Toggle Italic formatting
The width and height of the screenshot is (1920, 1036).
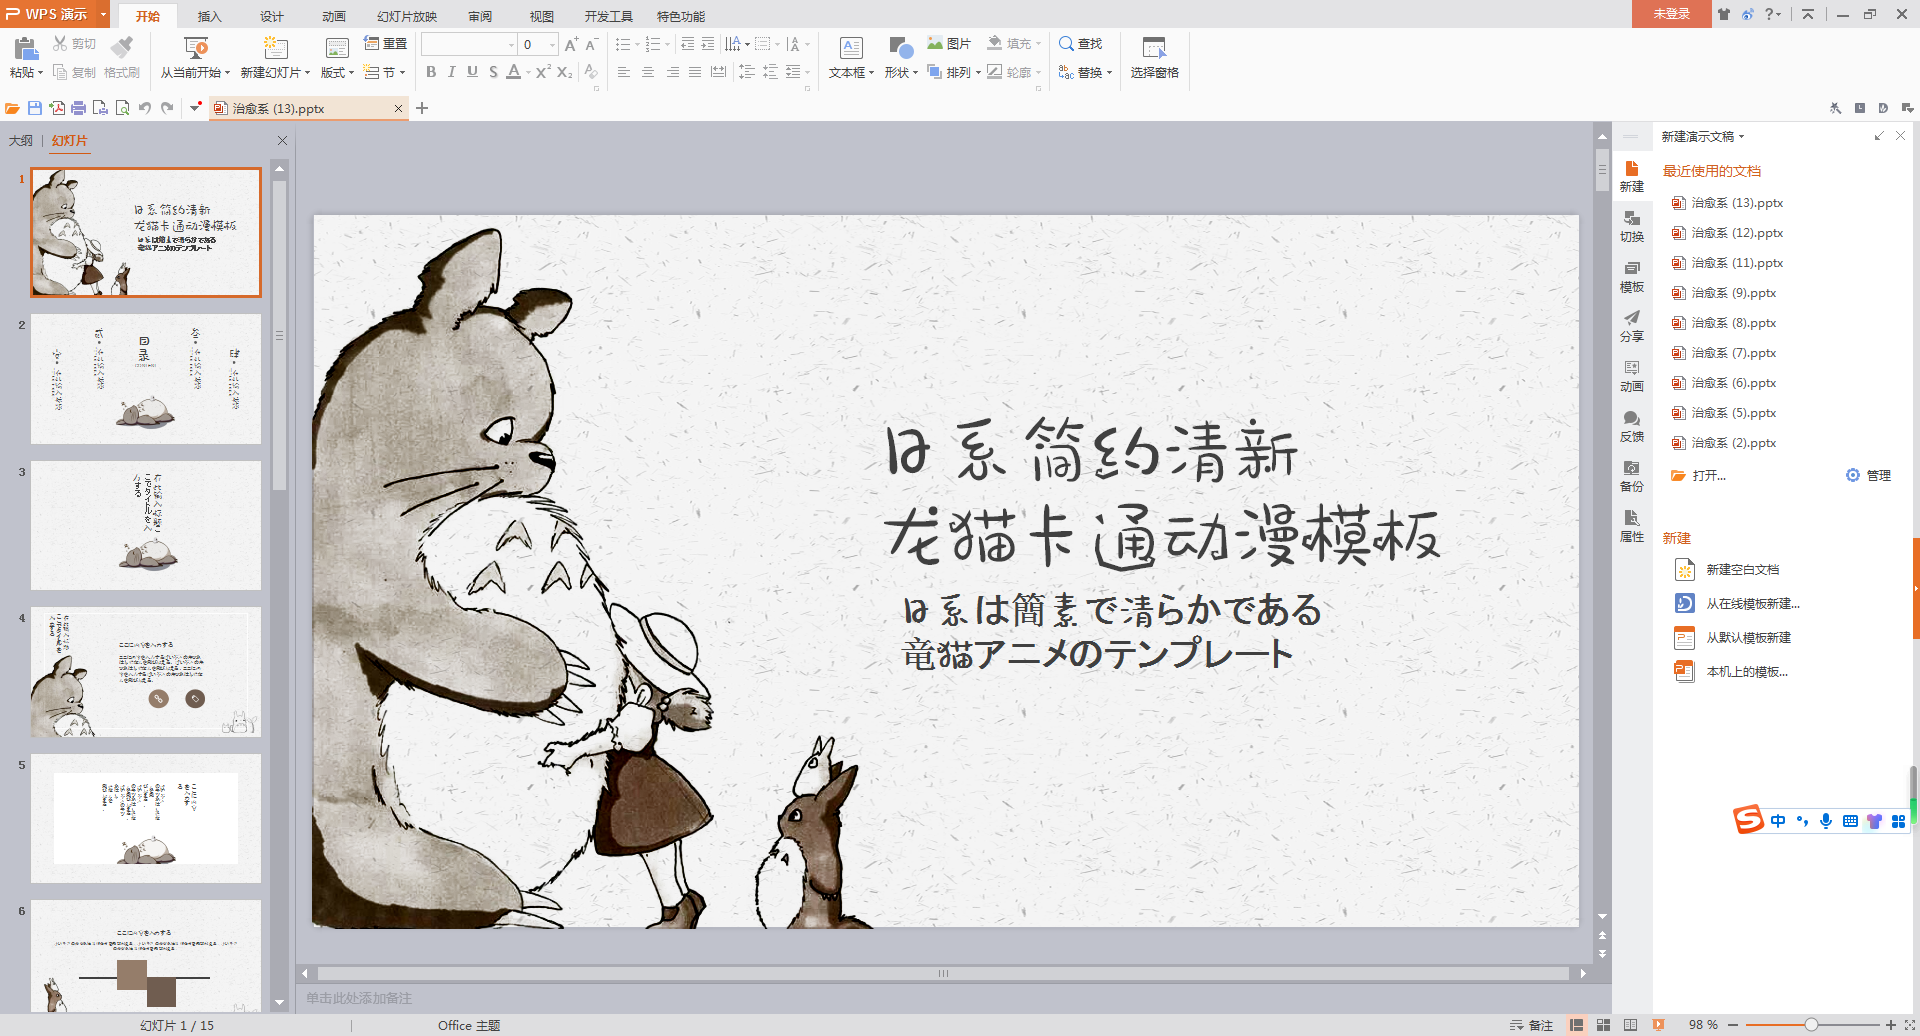tap(452, 72)
